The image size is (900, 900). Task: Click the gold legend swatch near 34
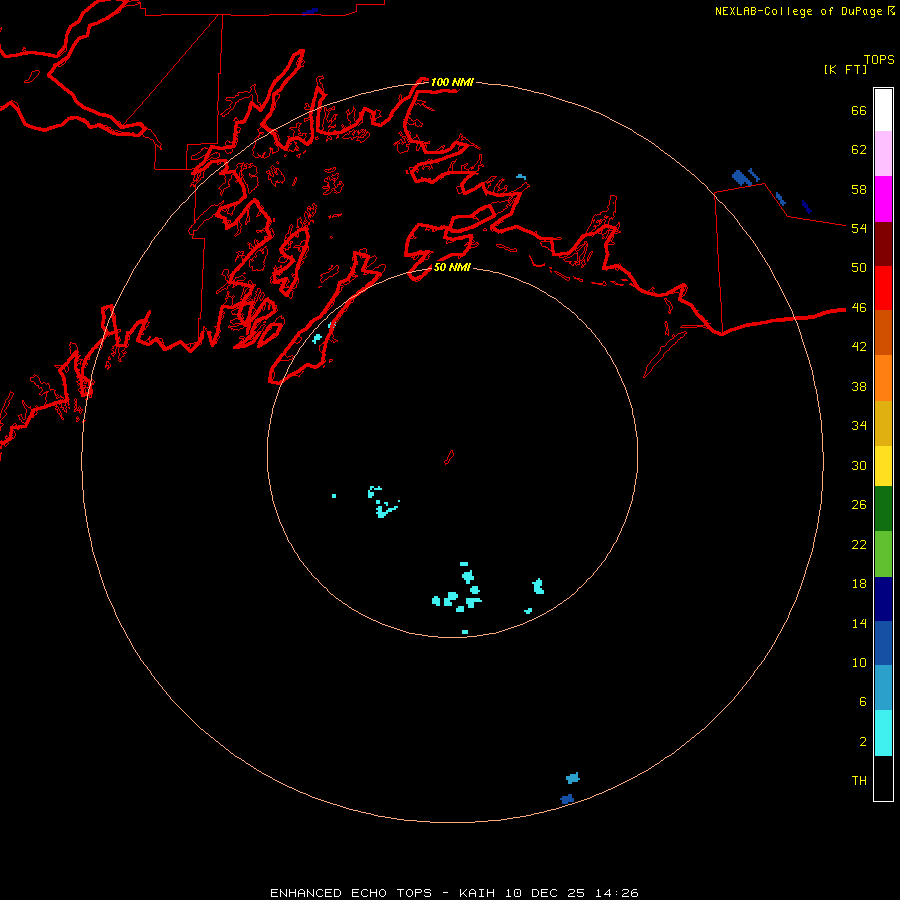point(883,423)
